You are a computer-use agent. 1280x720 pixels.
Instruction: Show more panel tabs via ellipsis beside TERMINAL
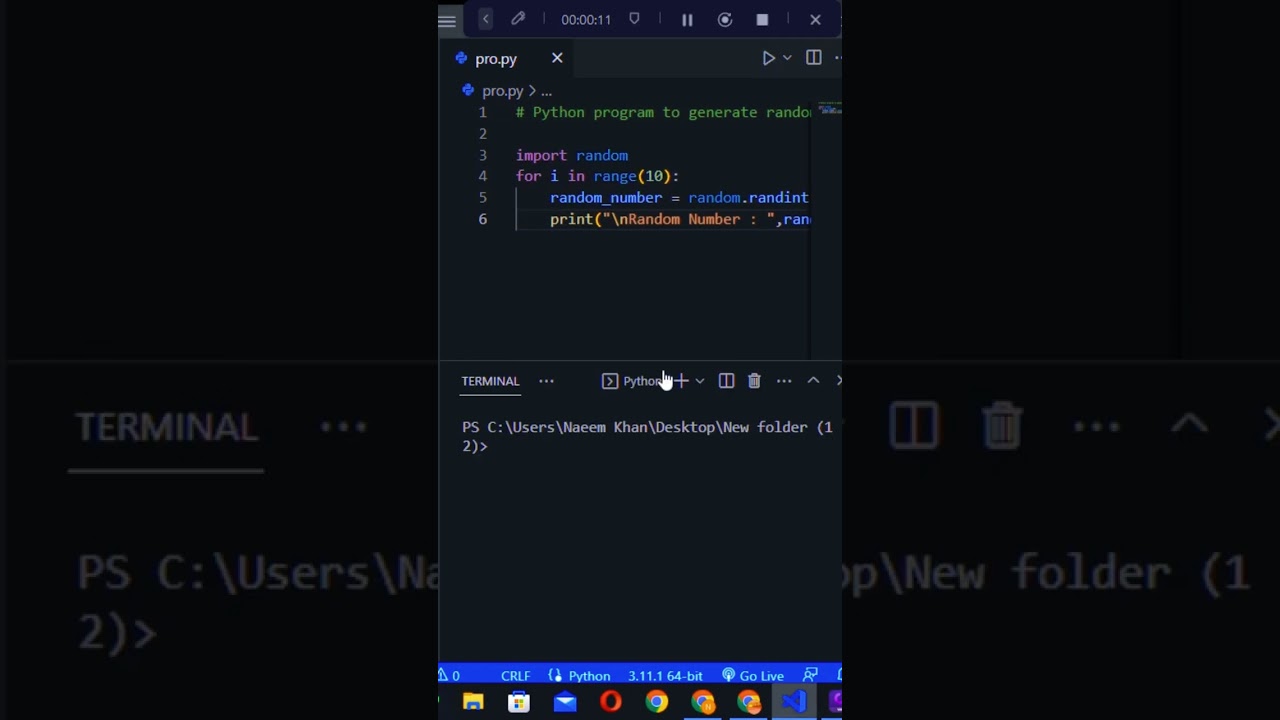(546, 381)
